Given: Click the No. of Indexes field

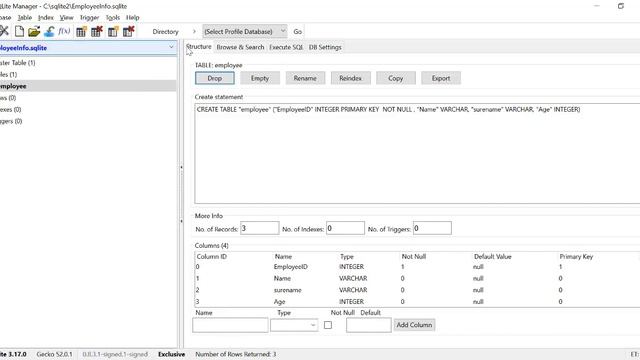Looking at the screenshot, I should point(345,228).
